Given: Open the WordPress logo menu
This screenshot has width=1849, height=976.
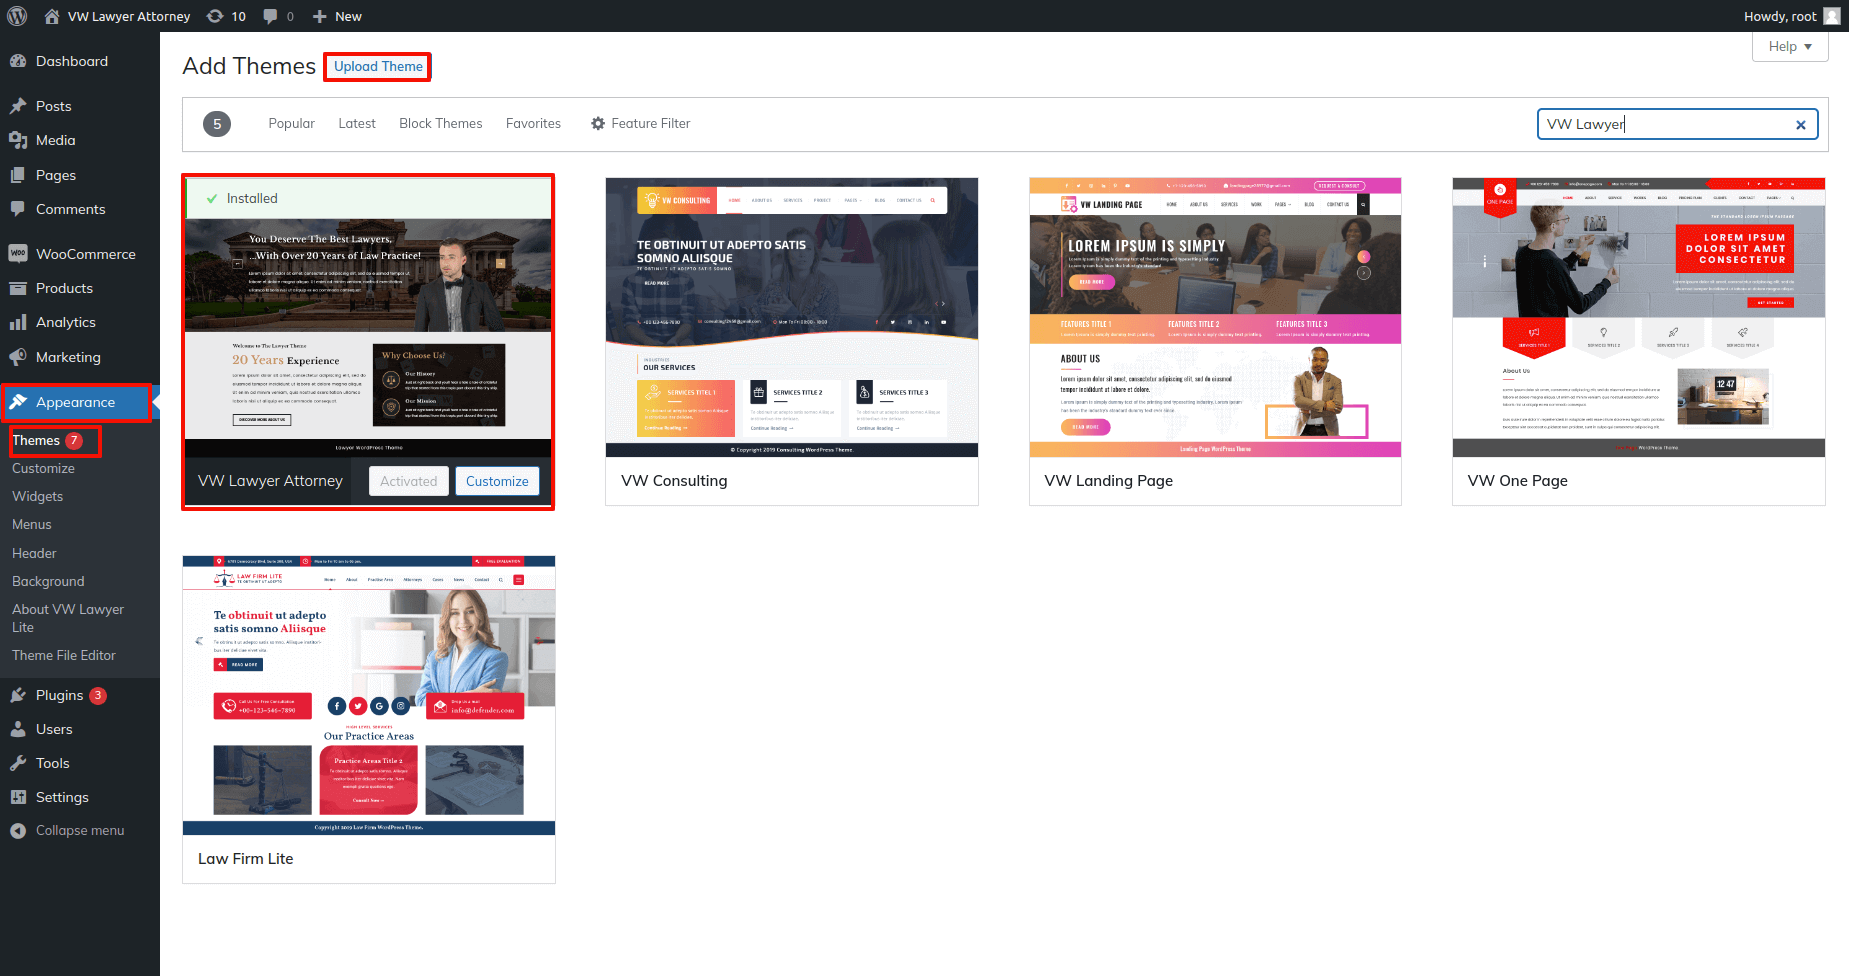Looking at the screenshot, I should pyautogui.click(x=17, y=16).
